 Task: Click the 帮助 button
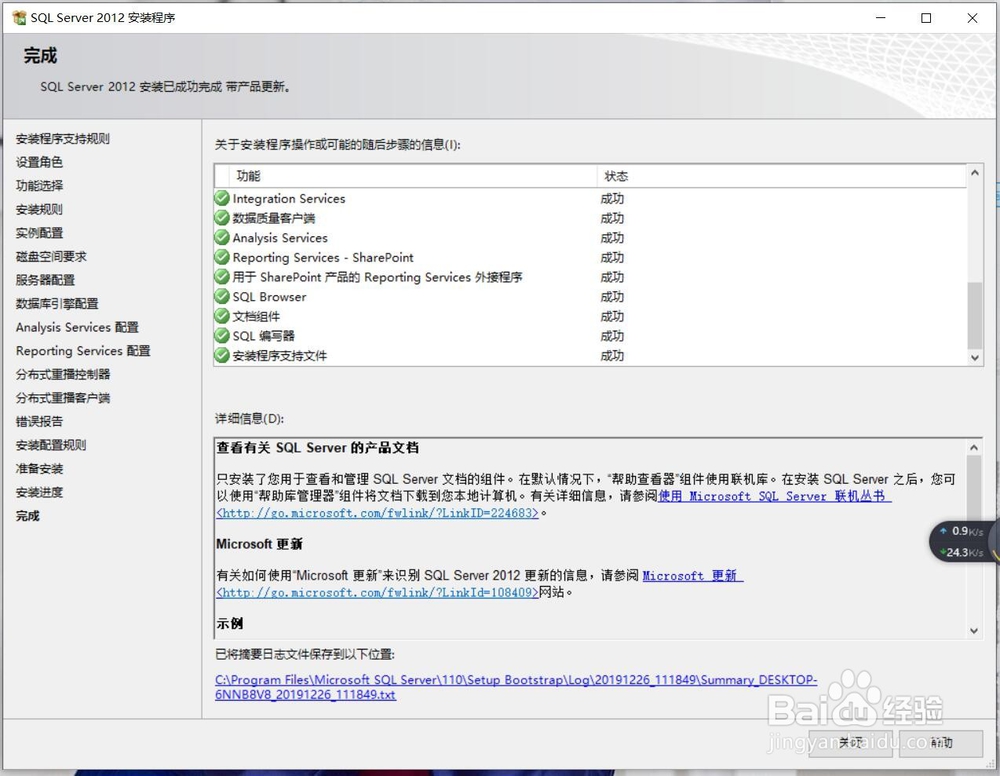tap(941, 743)
